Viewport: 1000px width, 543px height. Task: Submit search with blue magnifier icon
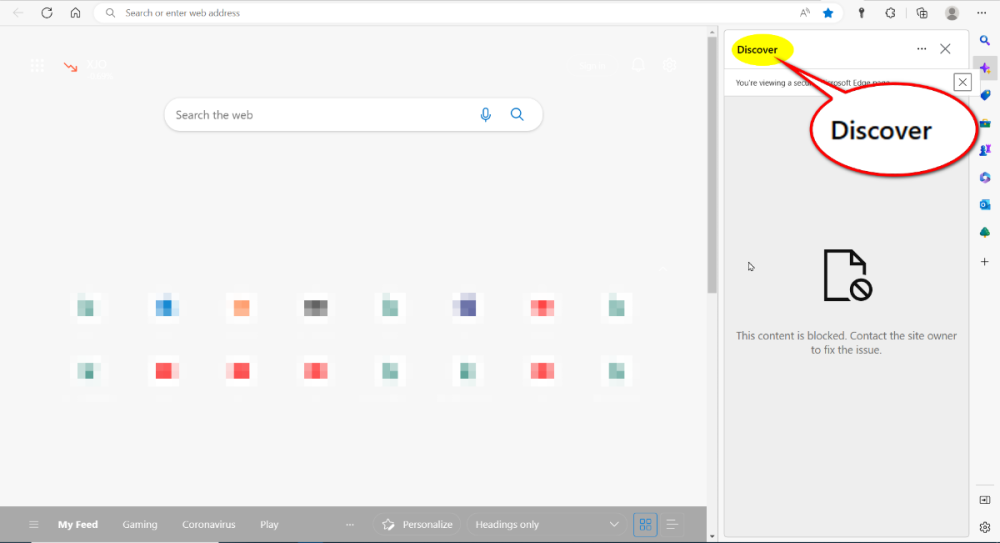(517, 115)
